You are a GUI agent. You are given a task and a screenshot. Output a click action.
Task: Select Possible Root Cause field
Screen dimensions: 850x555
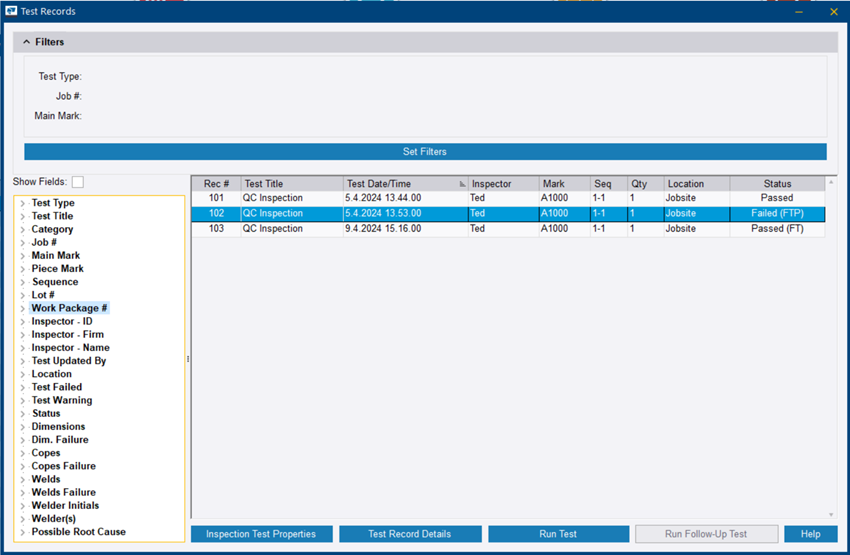pos(78,532)
